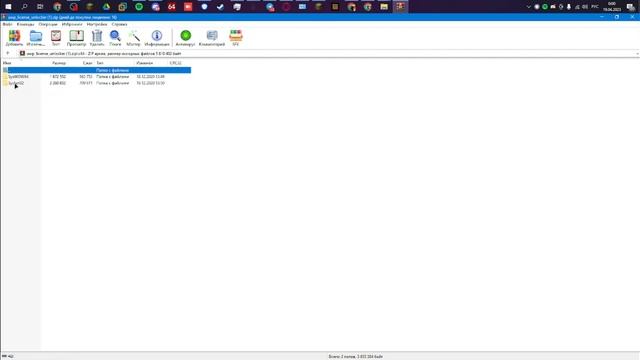
Task: Run the green virus scan icon
Action: click(186, 36)
